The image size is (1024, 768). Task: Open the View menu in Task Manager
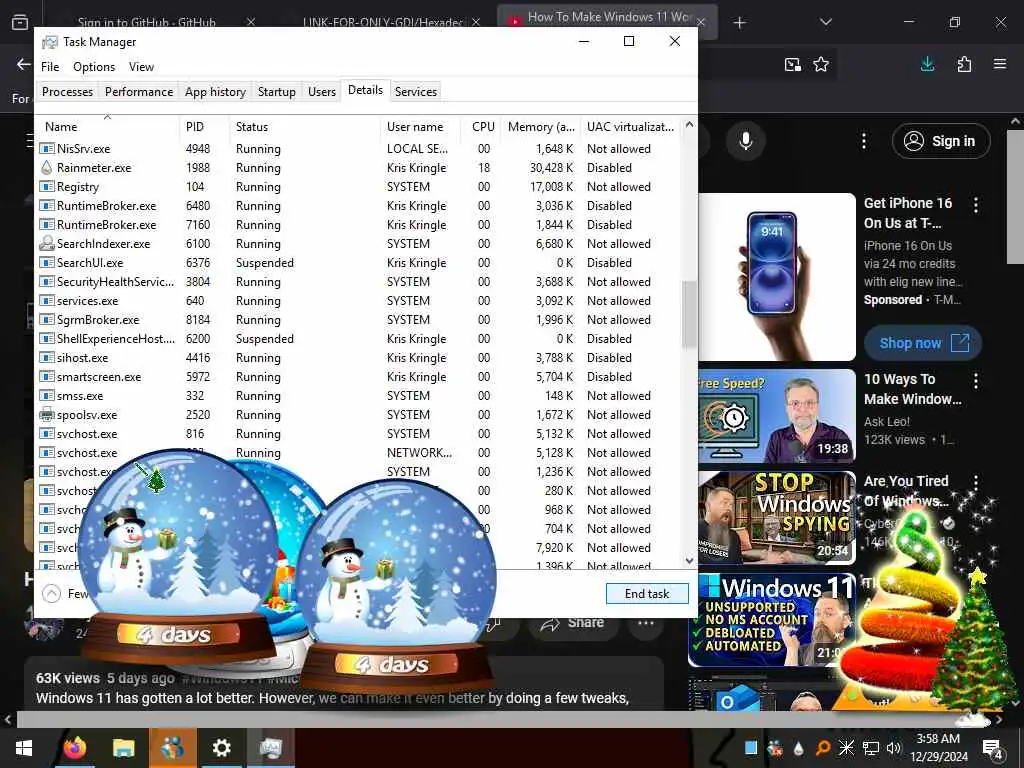(141, 67)
